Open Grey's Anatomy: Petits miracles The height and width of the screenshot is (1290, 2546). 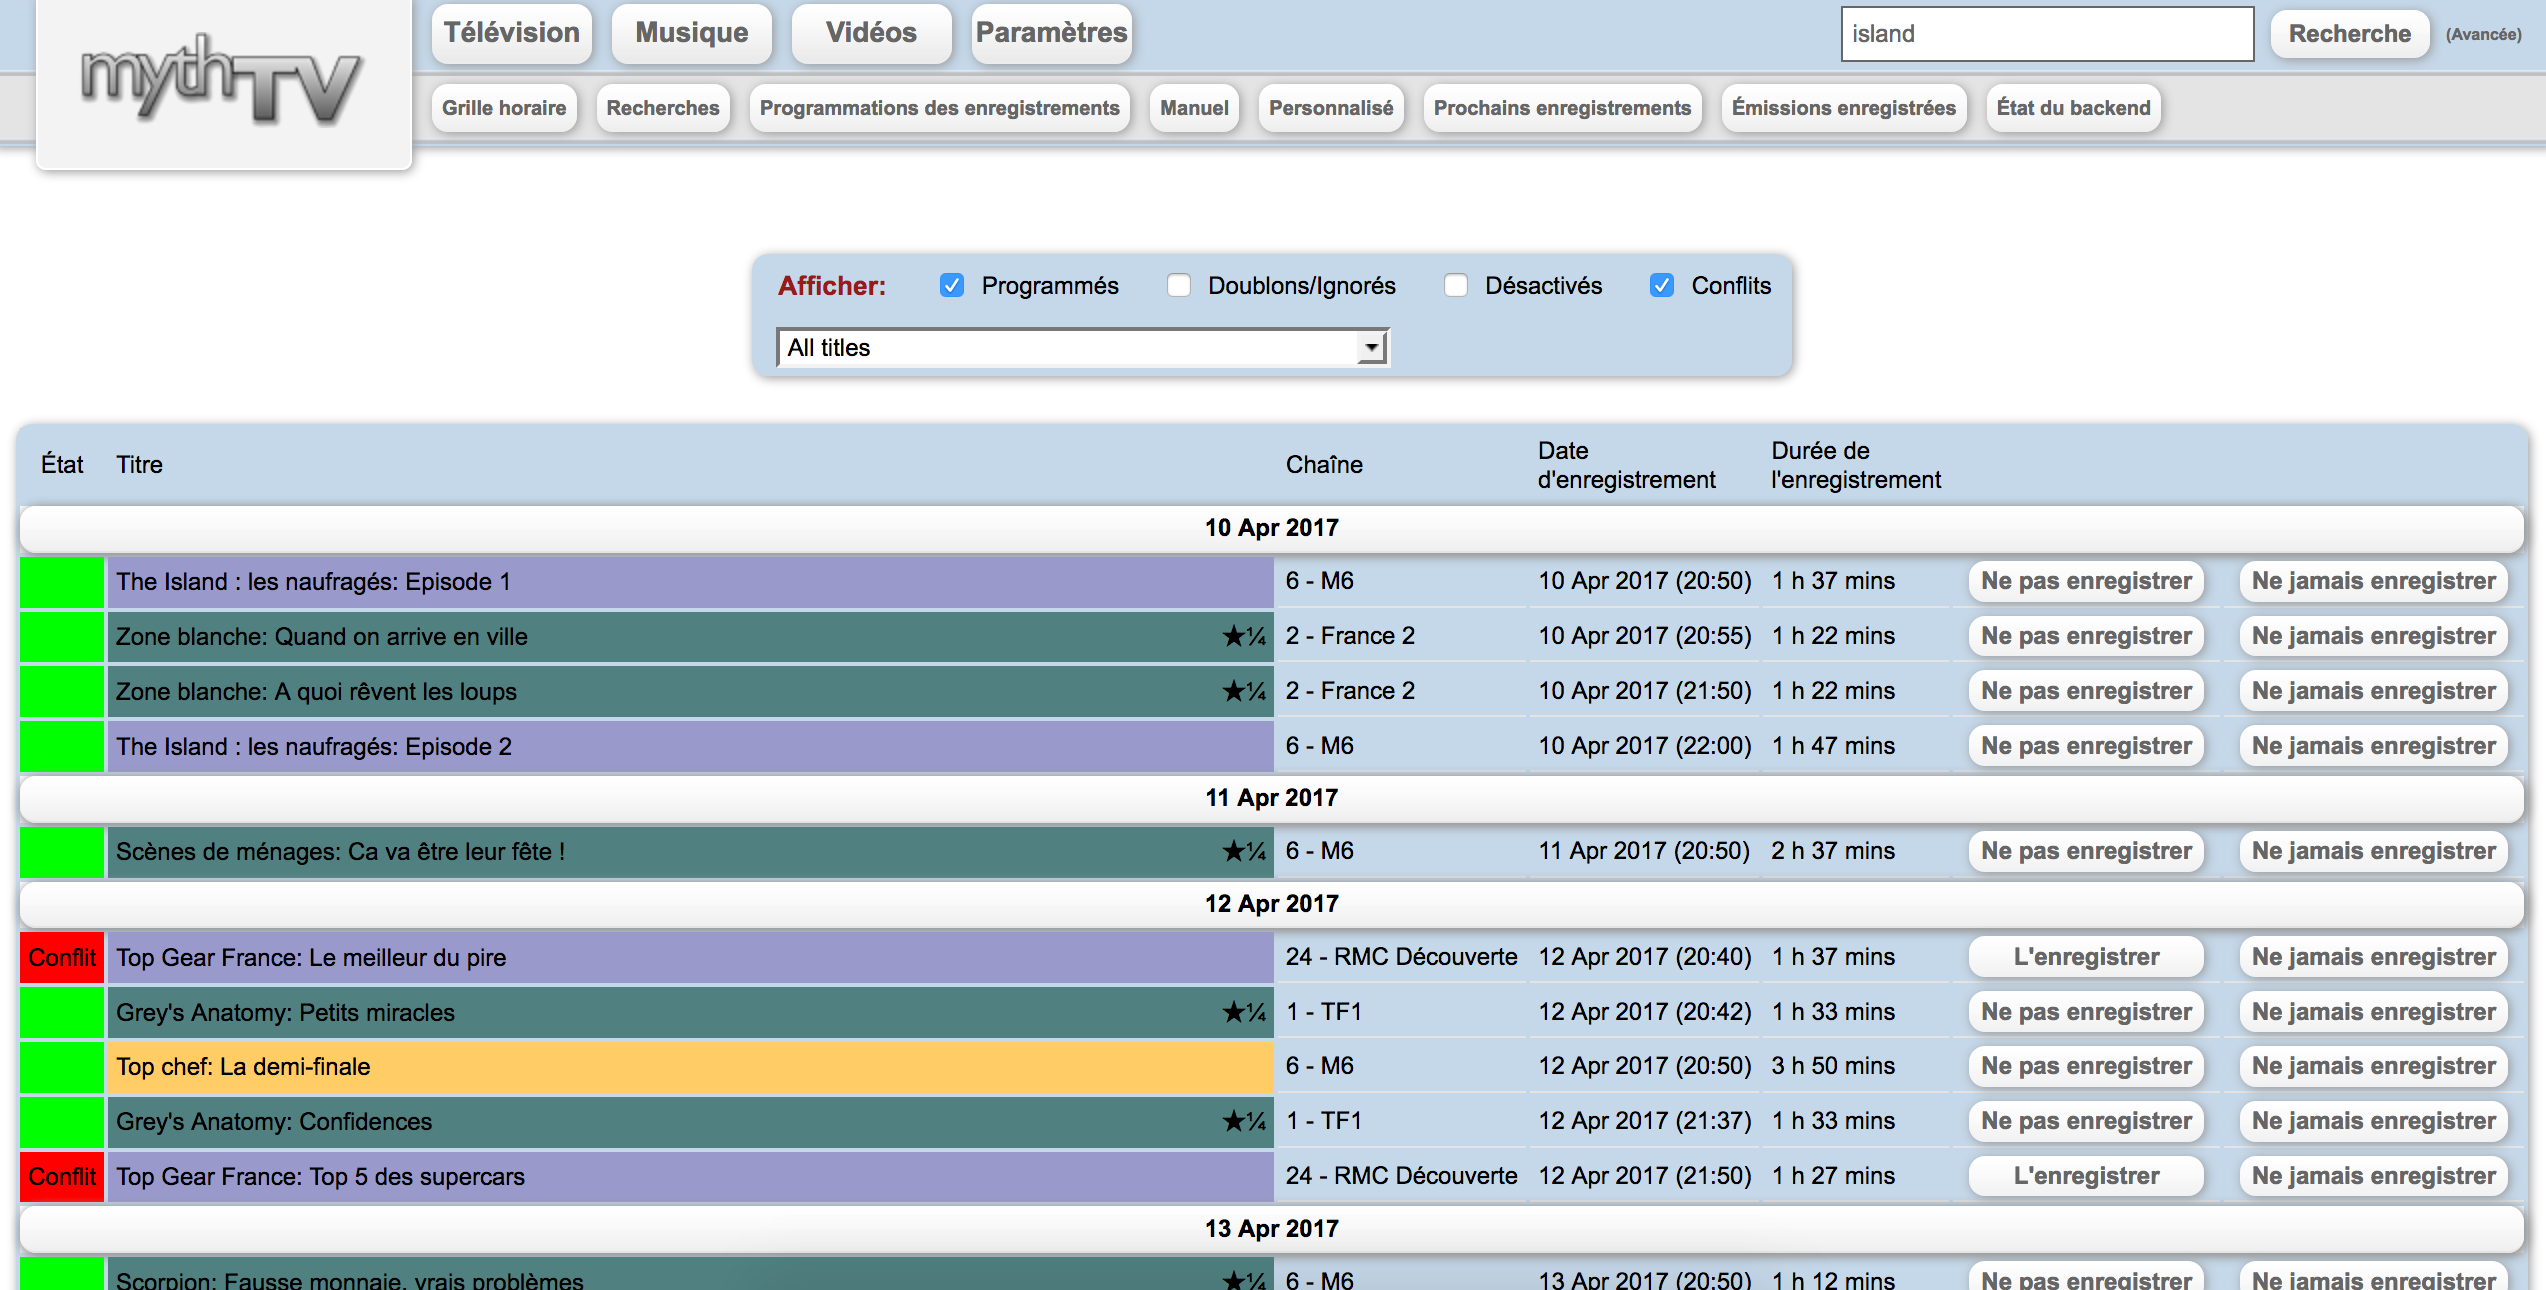285,1013
